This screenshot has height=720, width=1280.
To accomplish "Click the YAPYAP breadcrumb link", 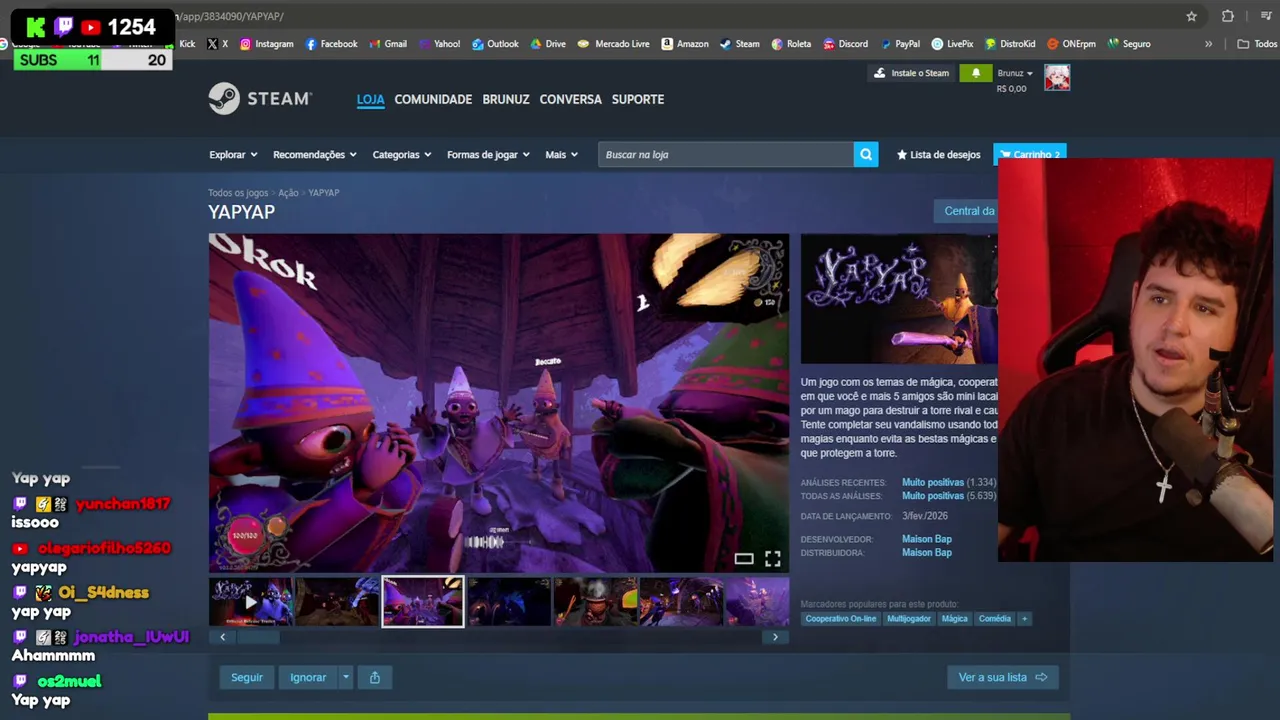I will tap(323, 192).
